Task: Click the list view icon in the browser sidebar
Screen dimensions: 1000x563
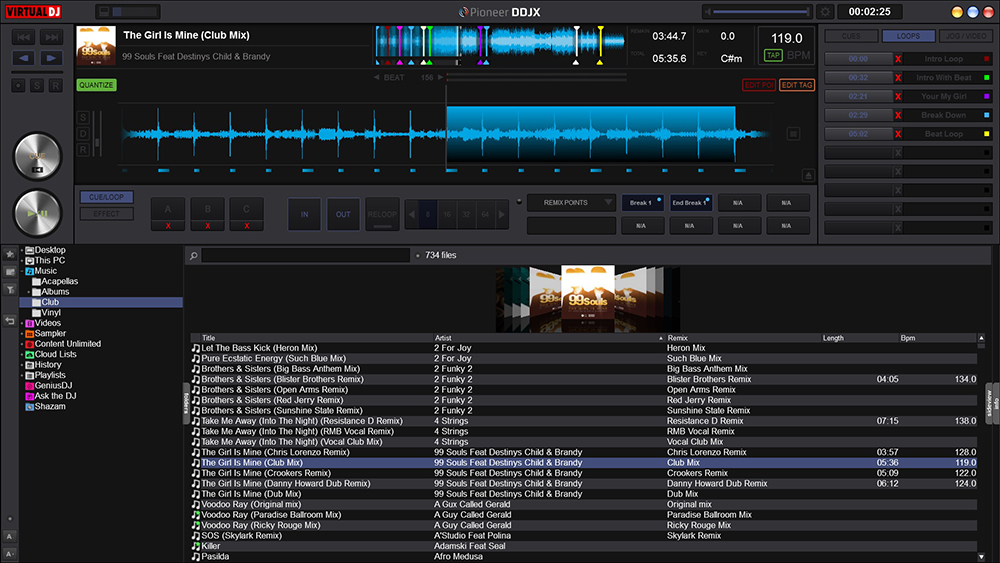Action: [x=10, y=272]
